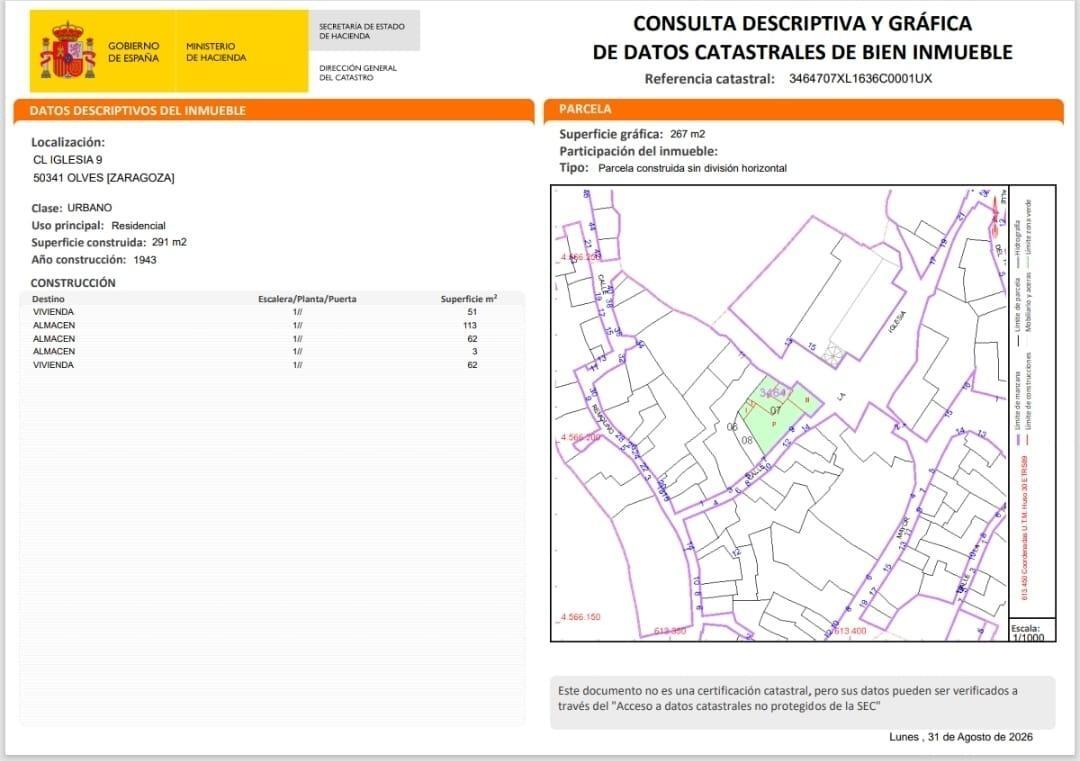Screen dimensions: 1080x761
Task: Click the top "4.566.250" coordinate label on map
Action: point(581,257)
